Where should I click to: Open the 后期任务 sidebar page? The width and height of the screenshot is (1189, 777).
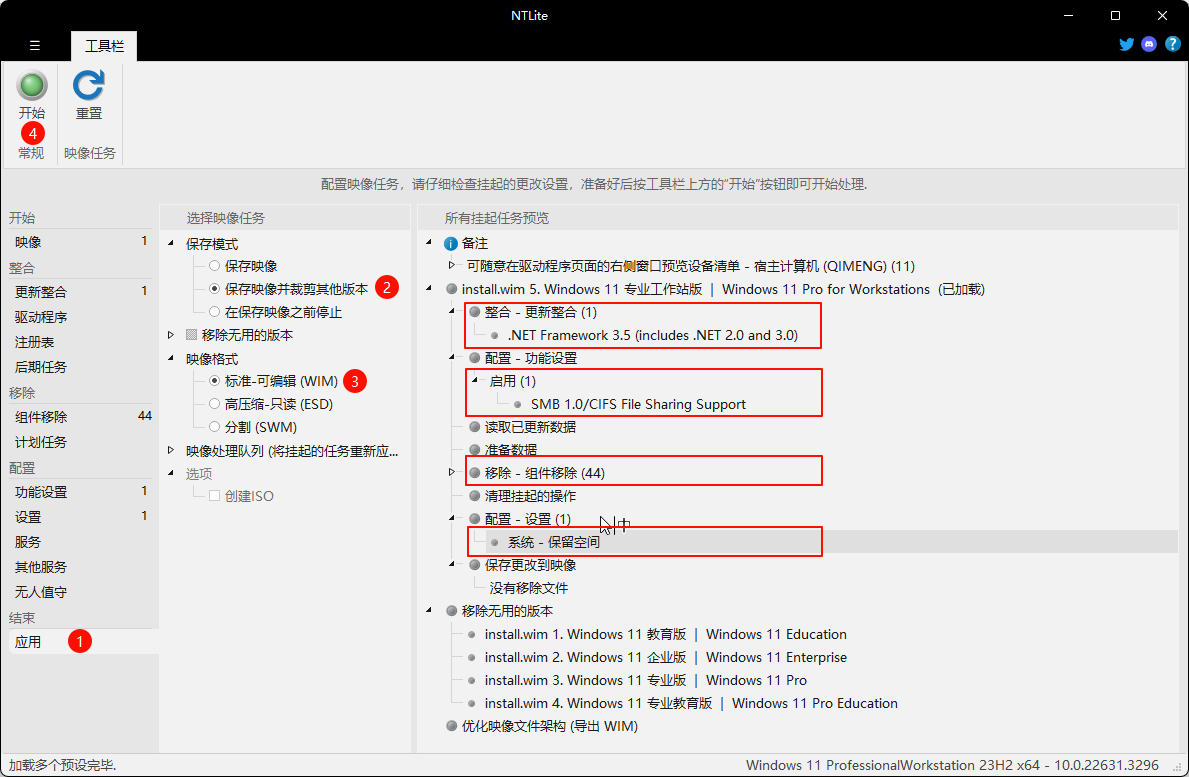[80, 367]
